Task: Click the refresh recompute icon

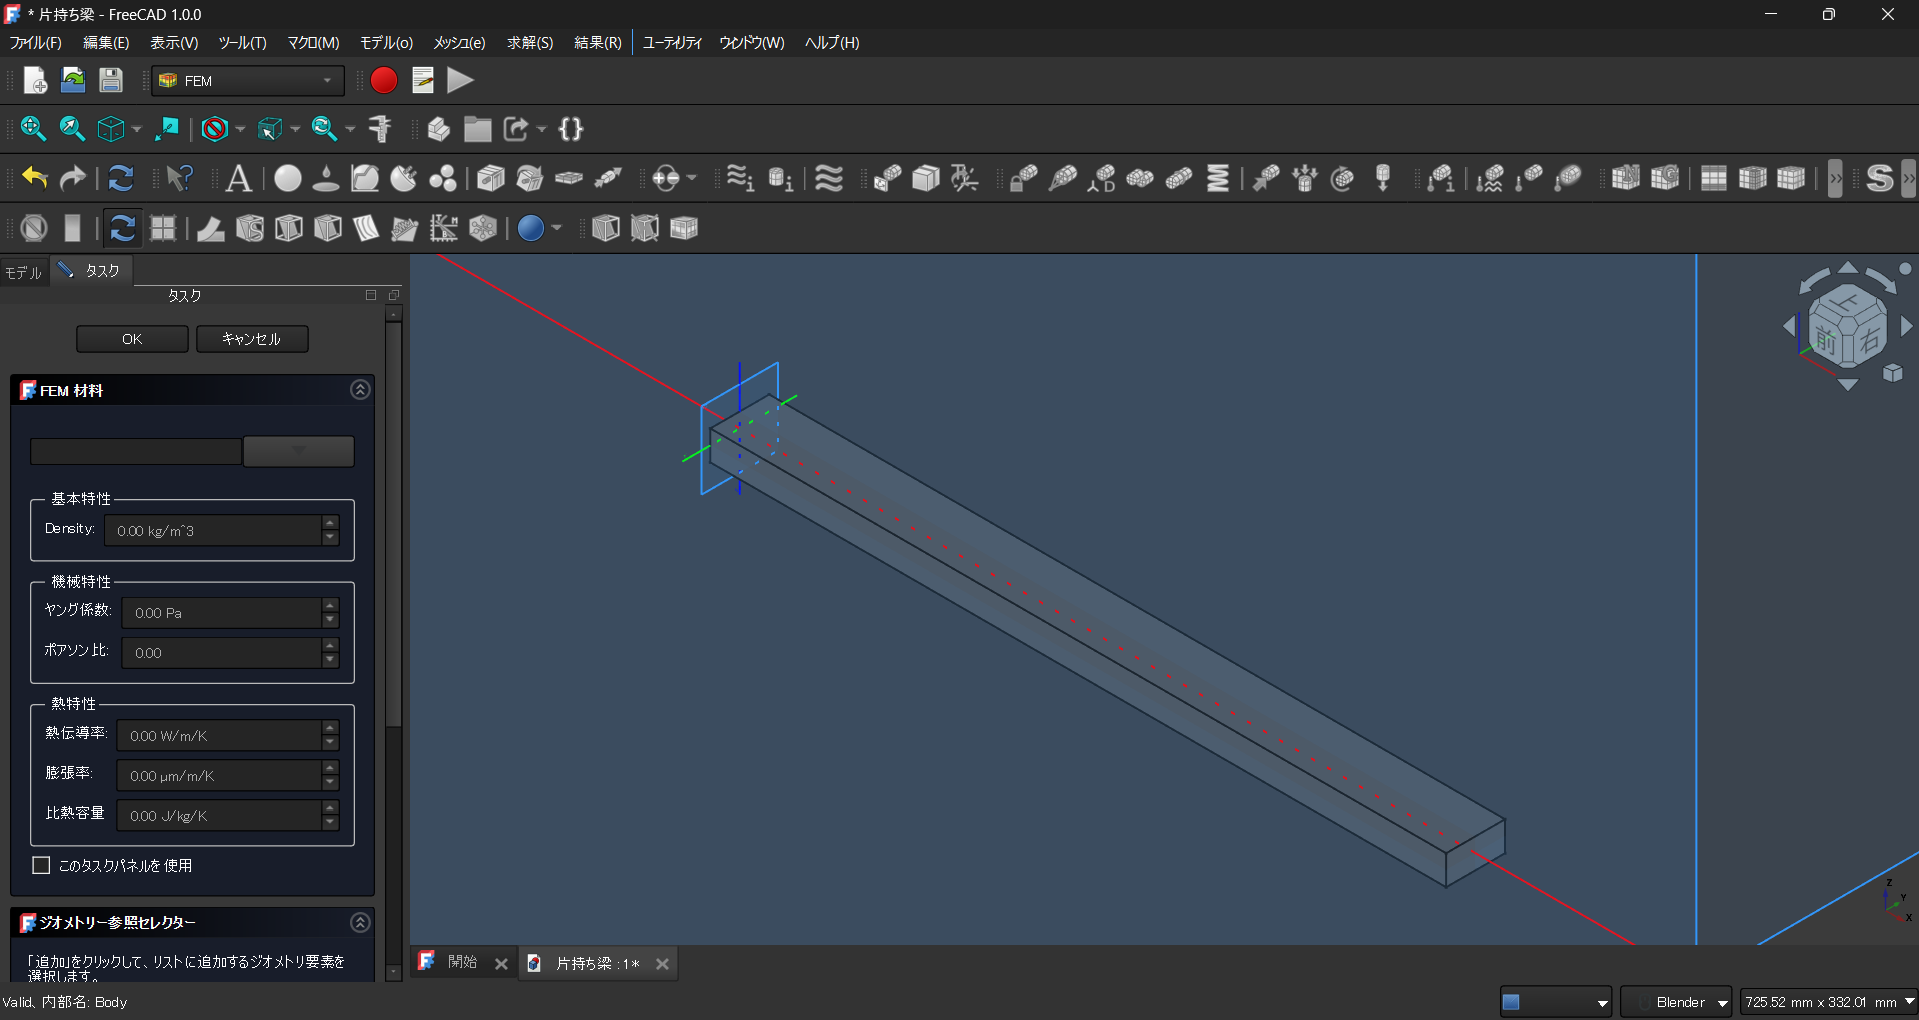Action: [121, 178]
